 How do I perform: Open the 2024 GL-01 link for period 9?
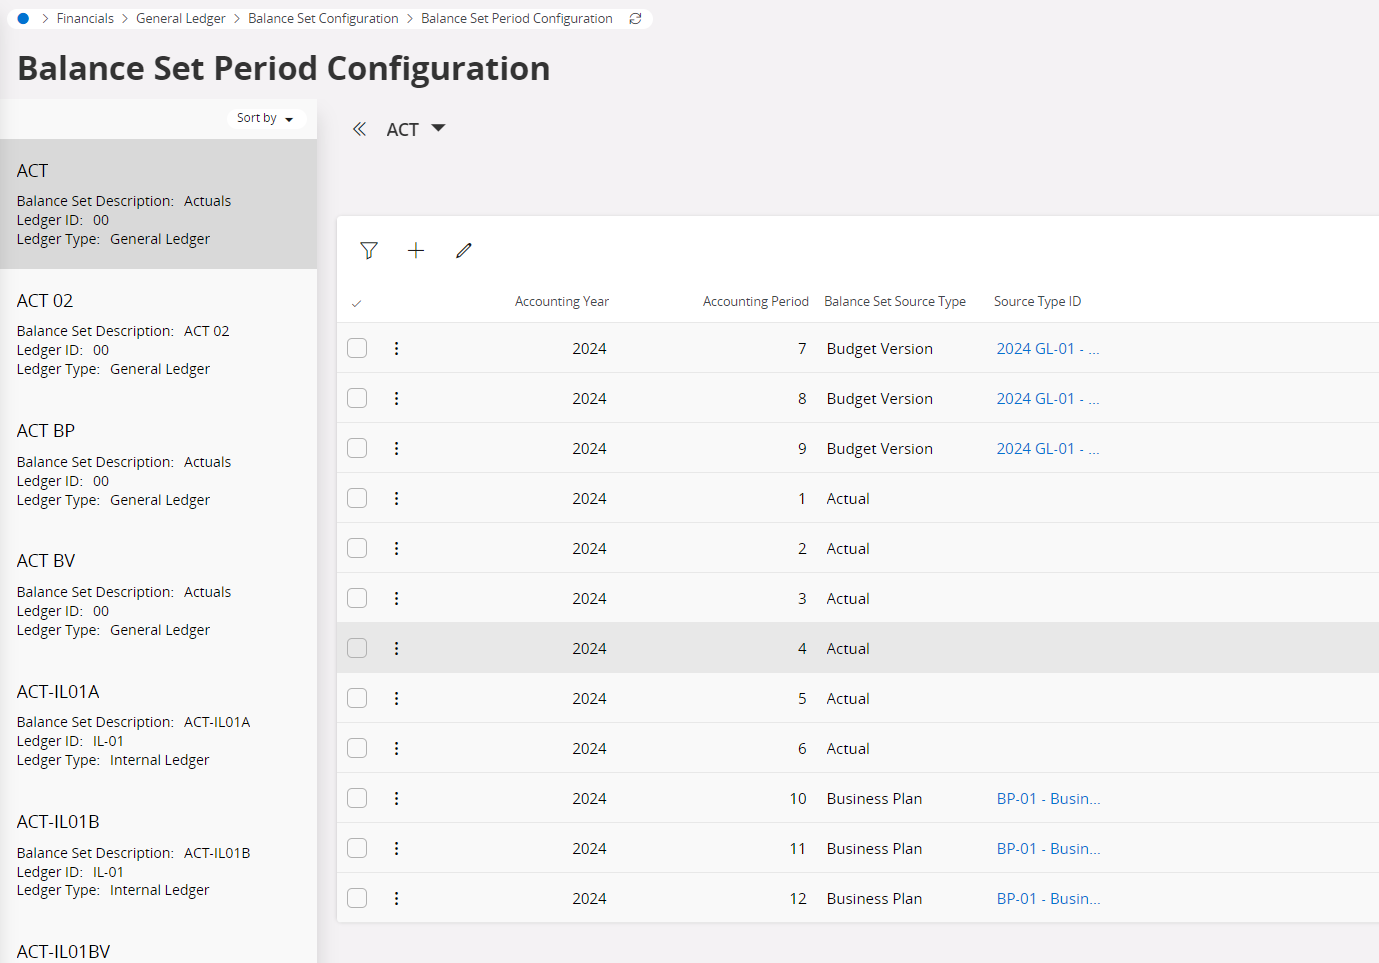pos(1047,448)
